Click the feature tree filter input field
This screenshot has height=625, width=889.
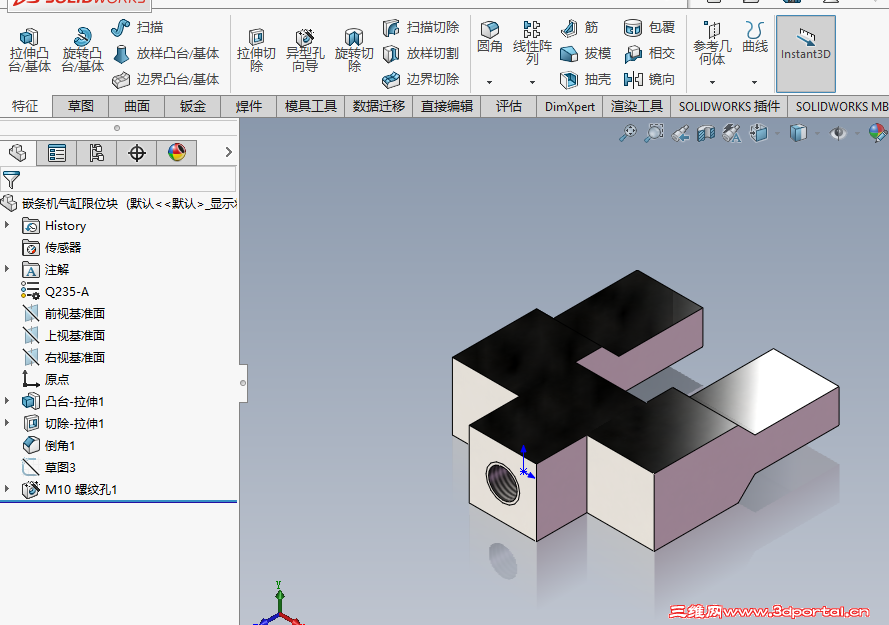(x=118, y=179)
